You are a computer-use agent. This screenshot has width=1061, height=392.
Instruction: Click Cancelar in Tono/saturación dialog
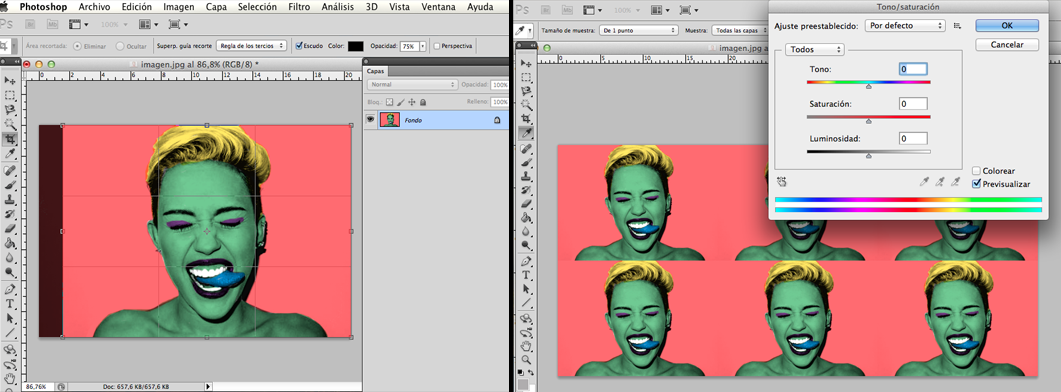pyautogui.click(x=1007, y=45)
